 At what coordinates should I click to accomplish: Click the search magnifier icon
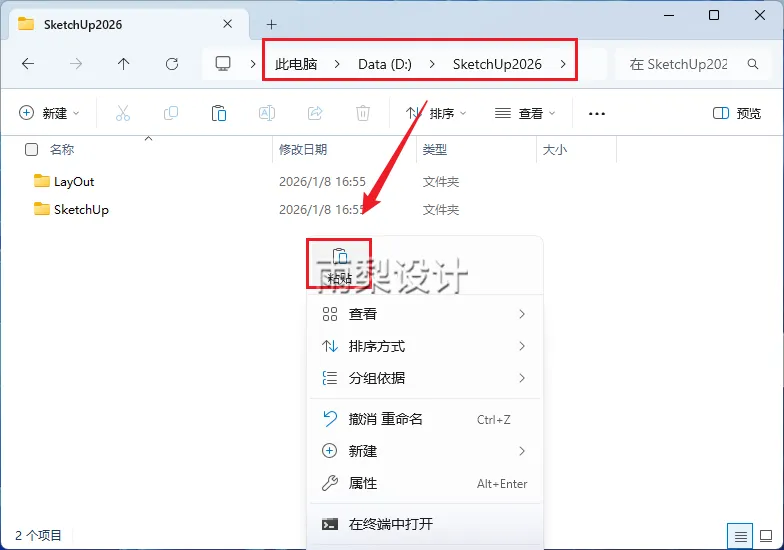pos(752,64)
